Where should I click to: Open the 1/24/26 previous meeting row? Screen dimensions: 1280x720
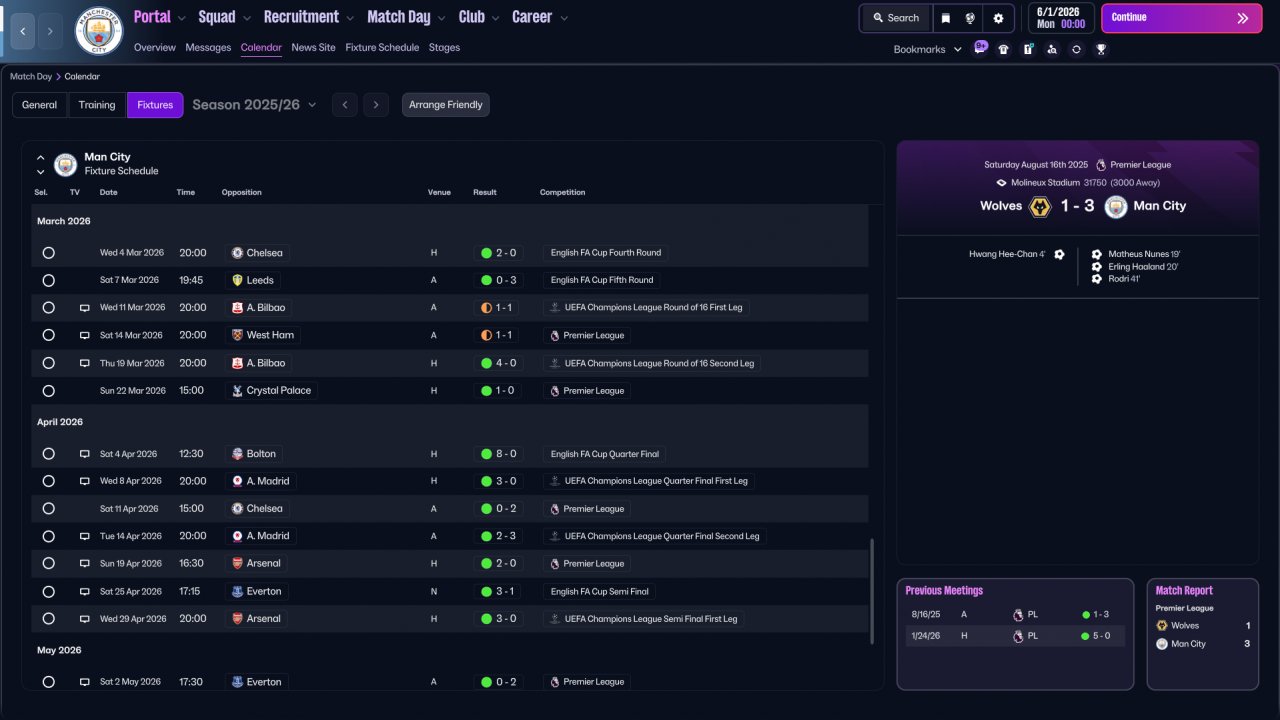pyautogui.click(x=1015, y=636)
